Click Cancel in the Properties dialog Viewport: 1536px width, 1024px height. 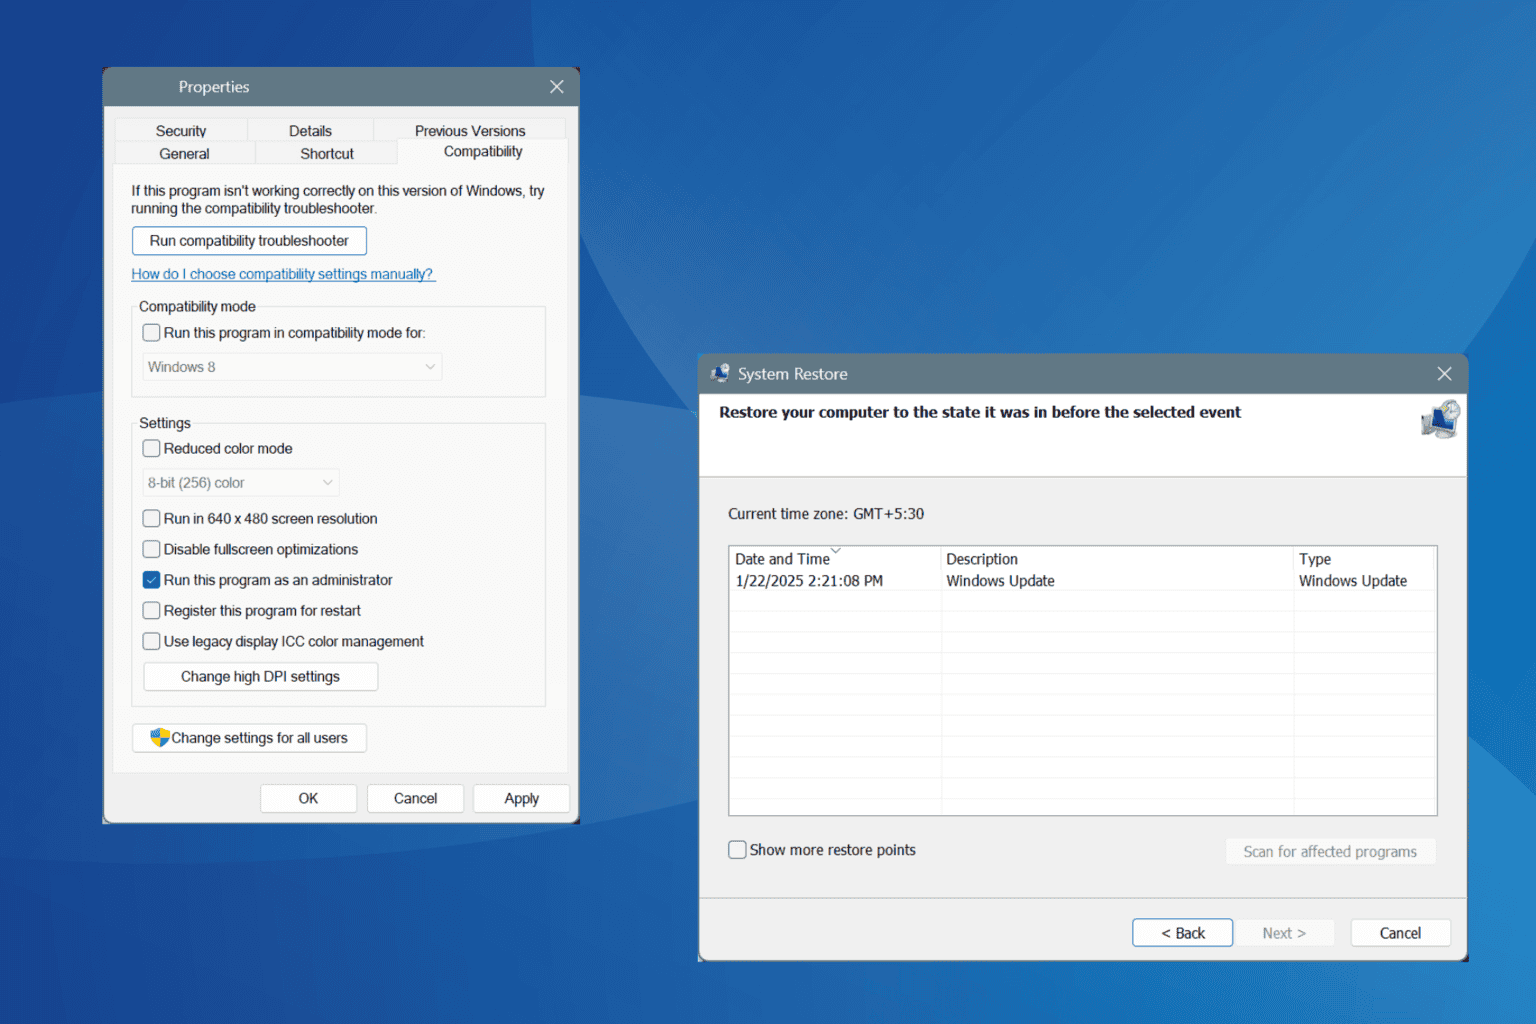[x=415, y=798]
